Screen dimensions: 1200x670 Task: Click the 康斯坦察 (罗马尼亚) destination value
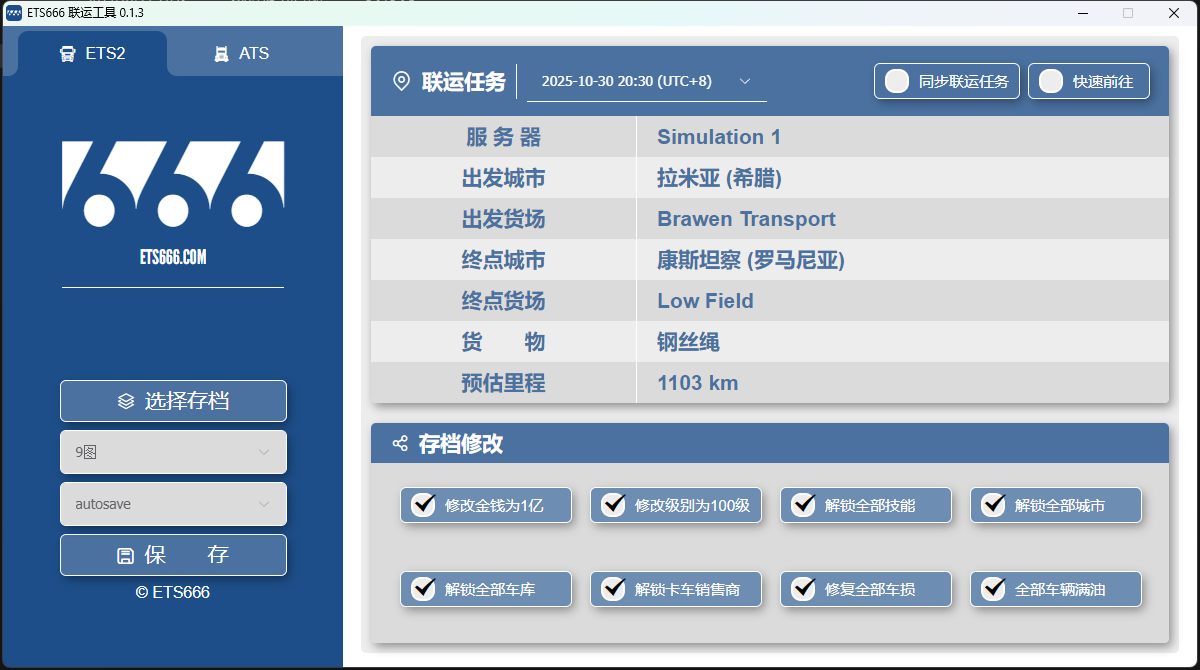pyautogui.click(x=751, y=260)
